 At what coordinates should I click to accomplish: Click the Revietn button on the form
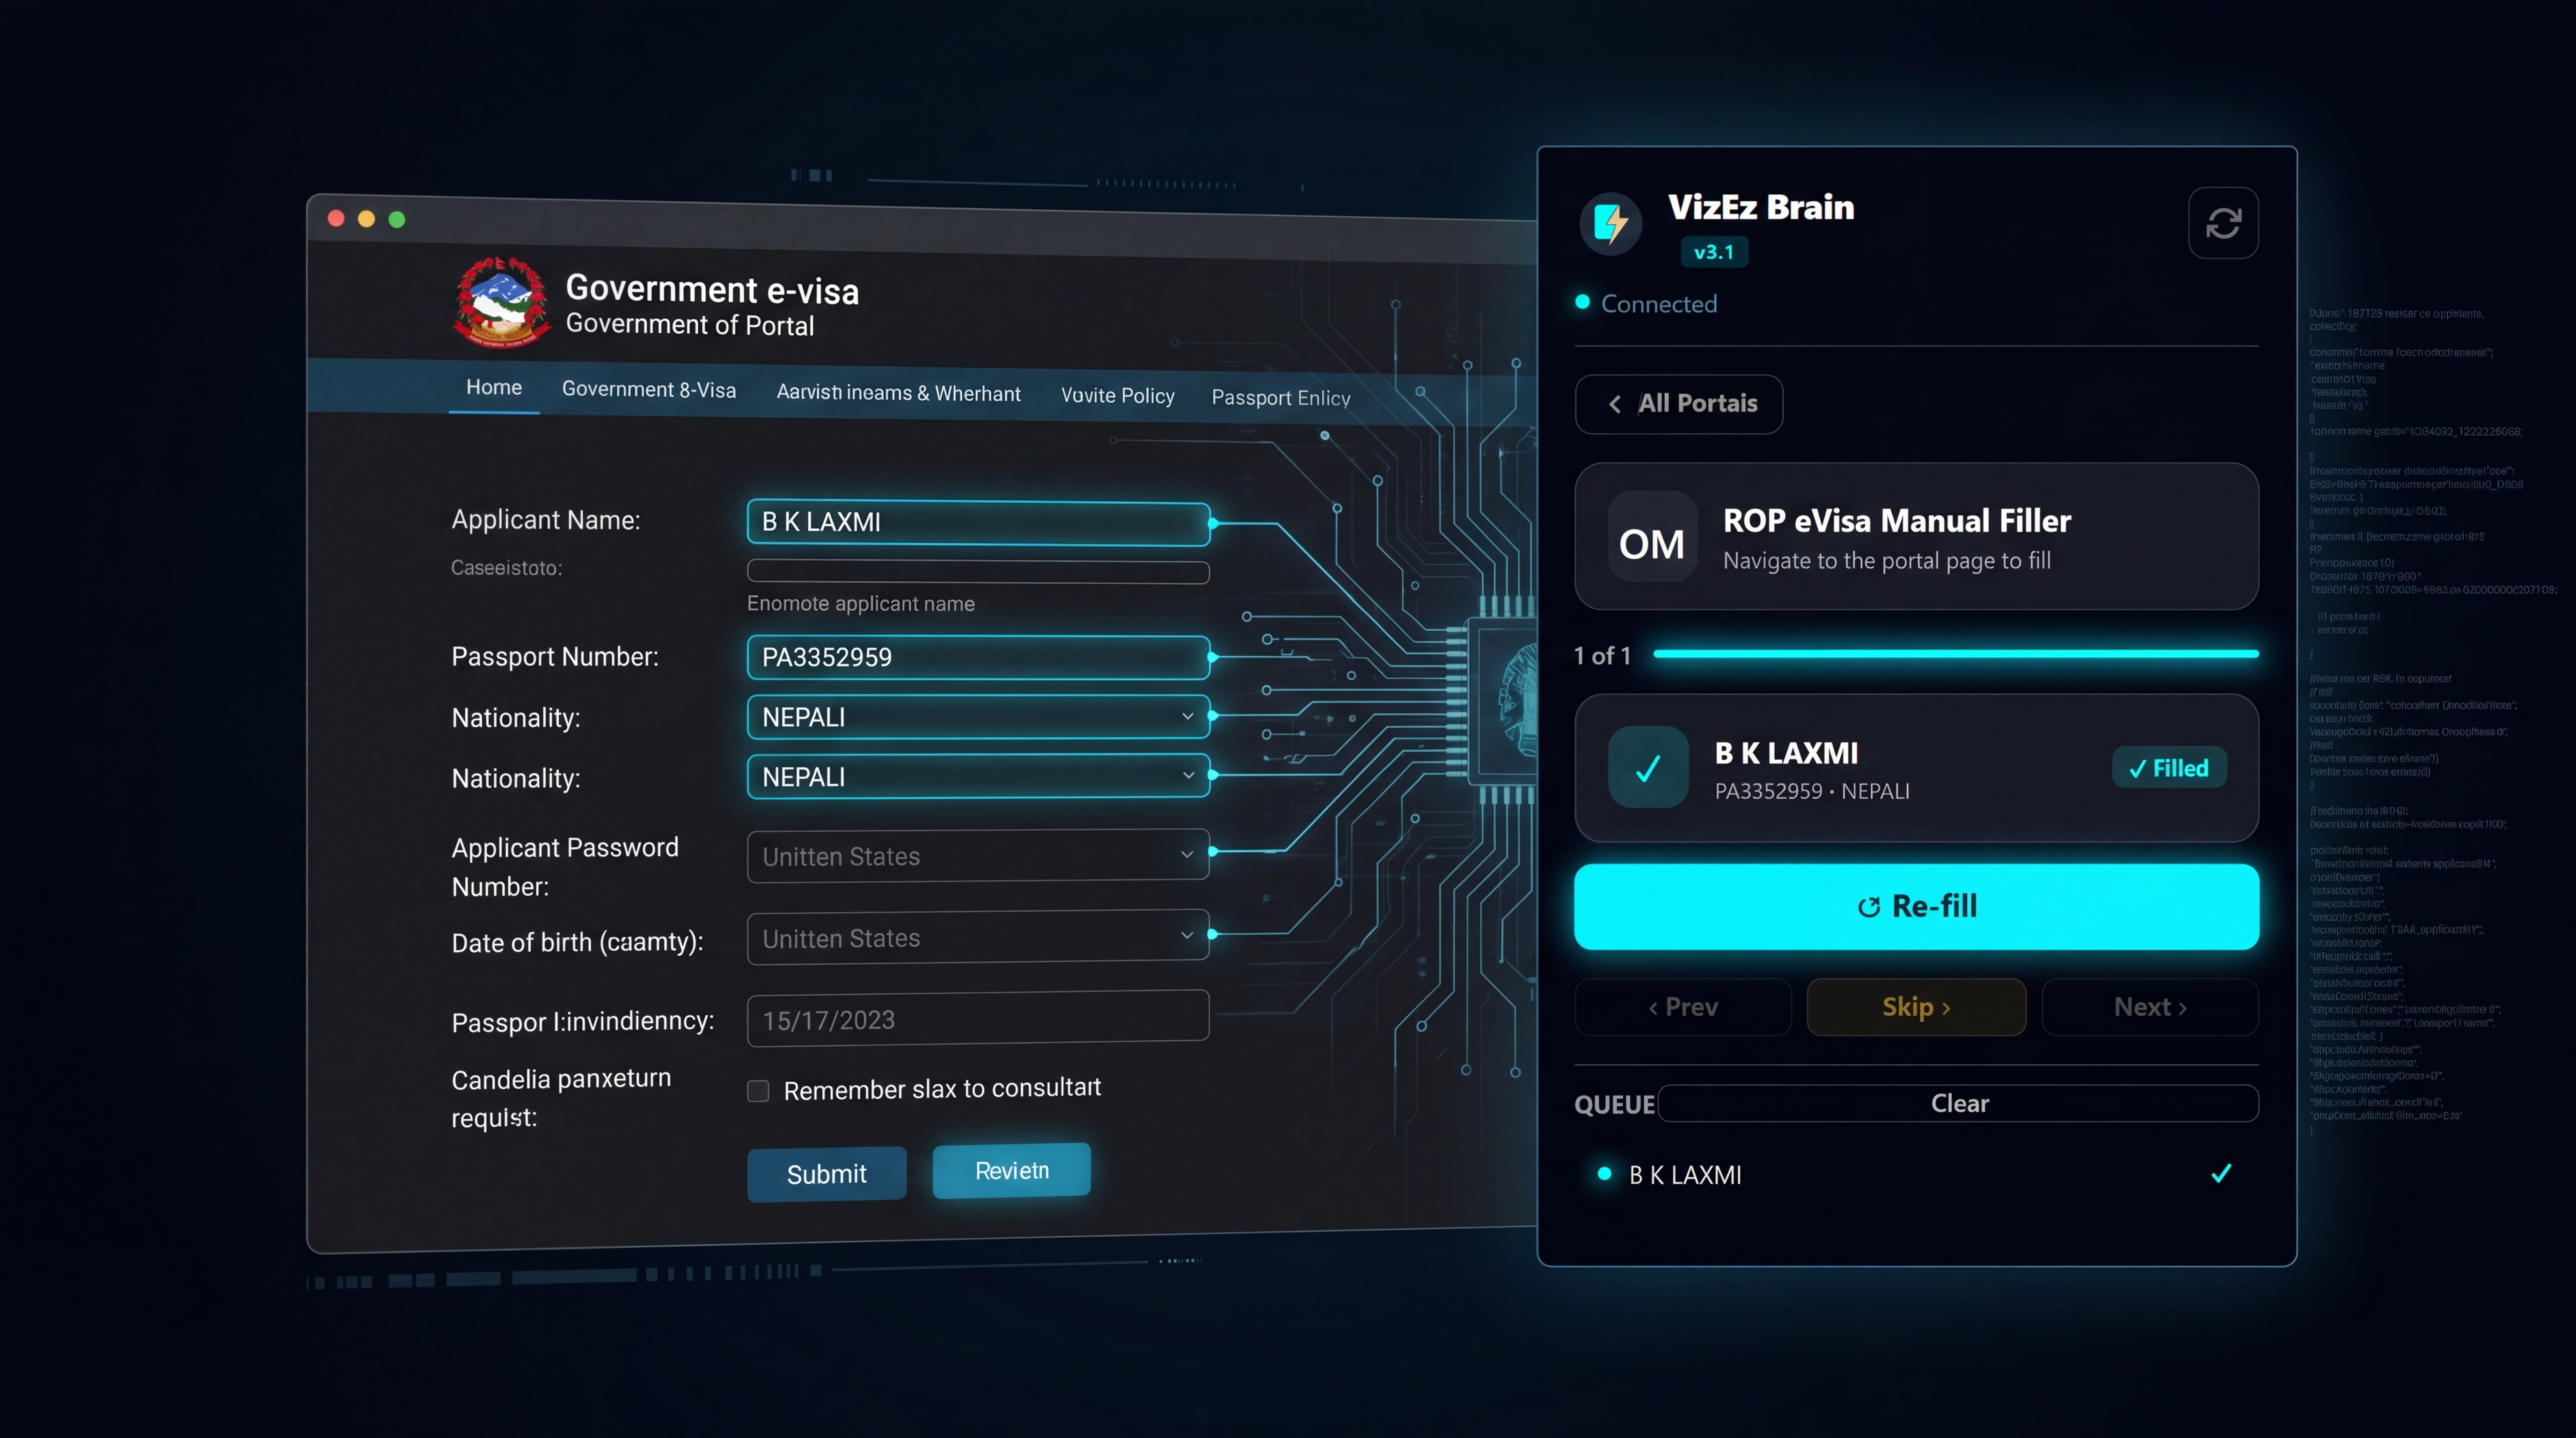click(1011, 1171)
